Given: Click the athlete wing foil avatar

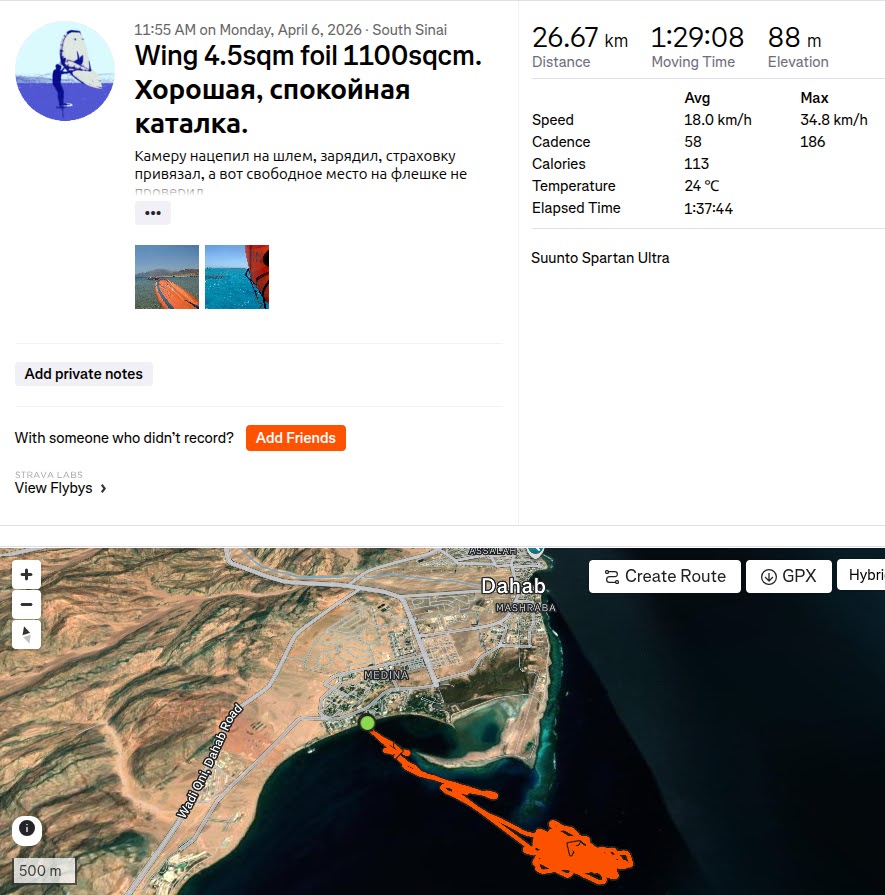Looking at the screenshot, I should [x=65, y=71].
